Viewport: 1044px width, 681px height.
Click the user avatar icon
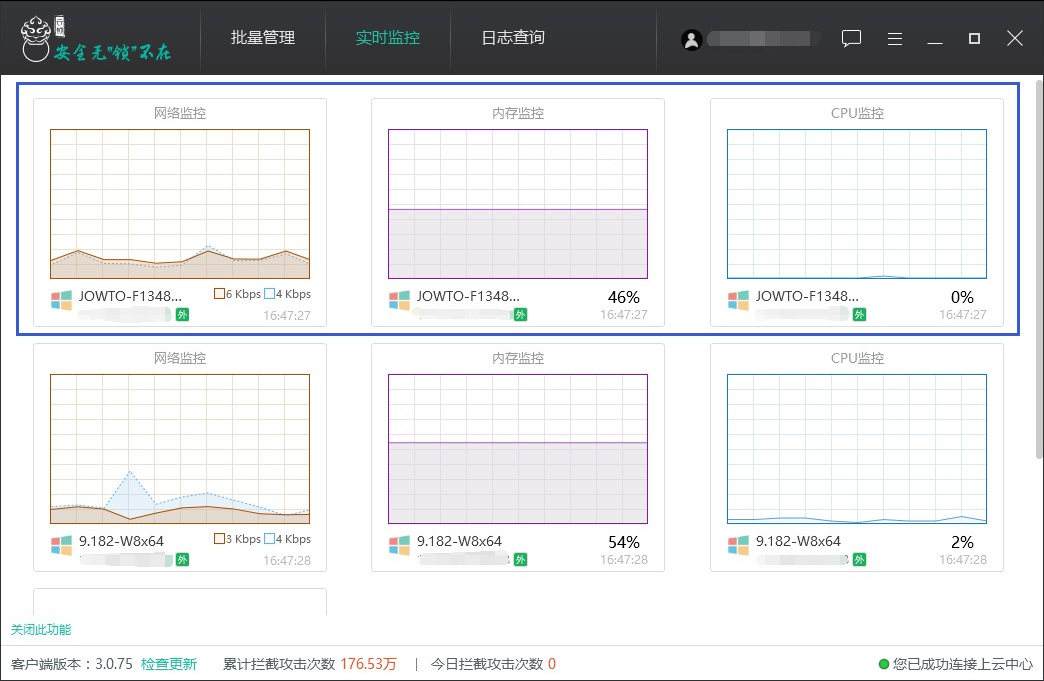[691, 40]
